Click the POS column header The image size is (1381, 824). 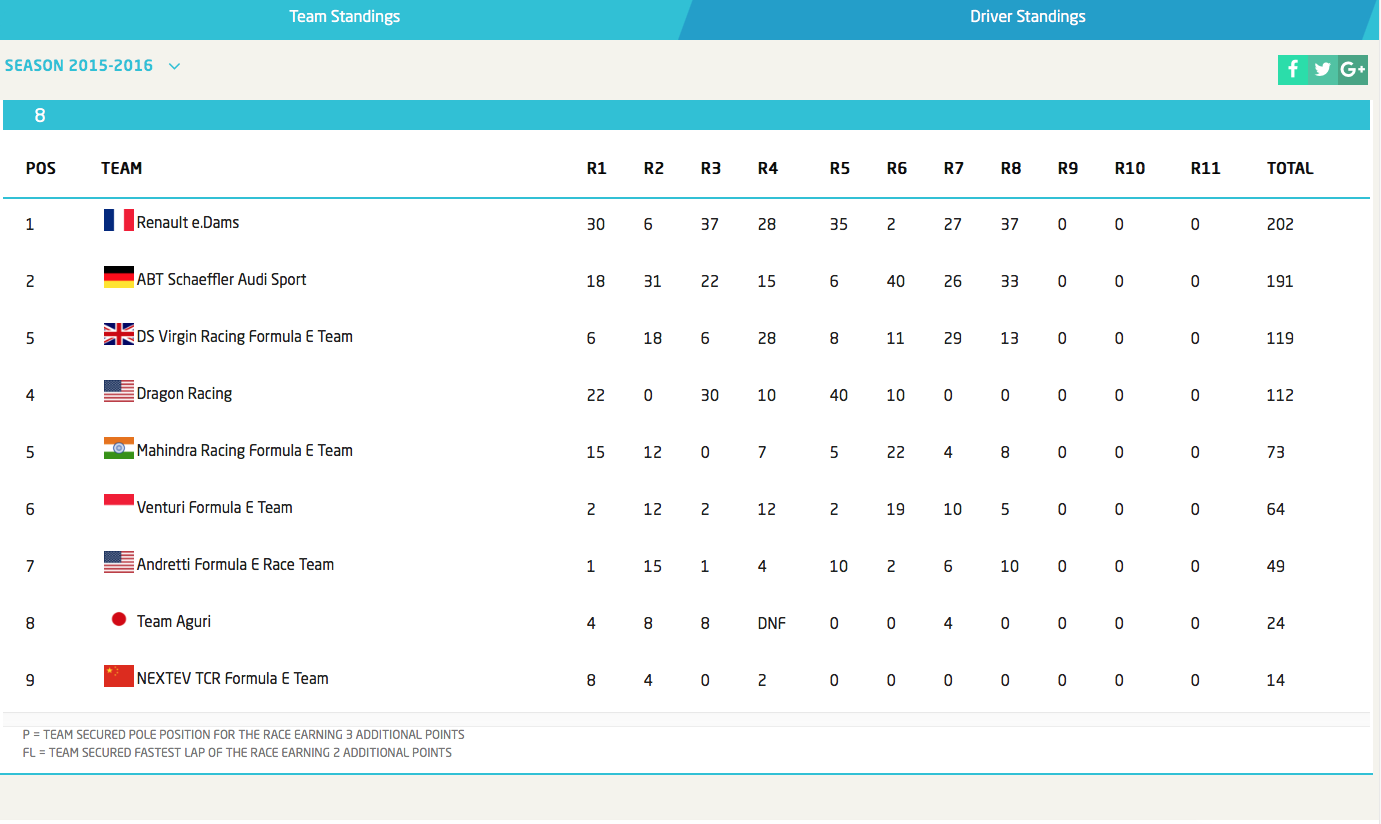click(x=41, y=168)
